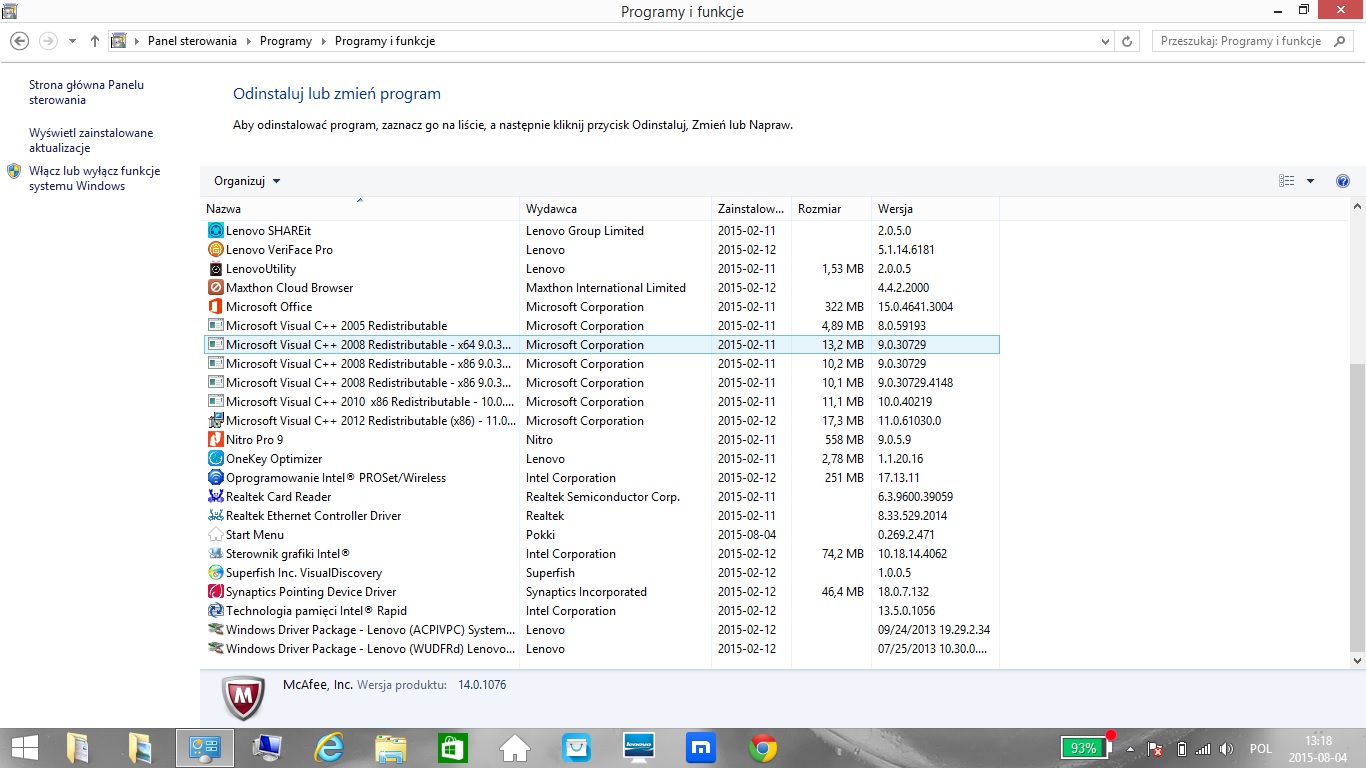Open the Maxthon browser taskbar icon

701,748
